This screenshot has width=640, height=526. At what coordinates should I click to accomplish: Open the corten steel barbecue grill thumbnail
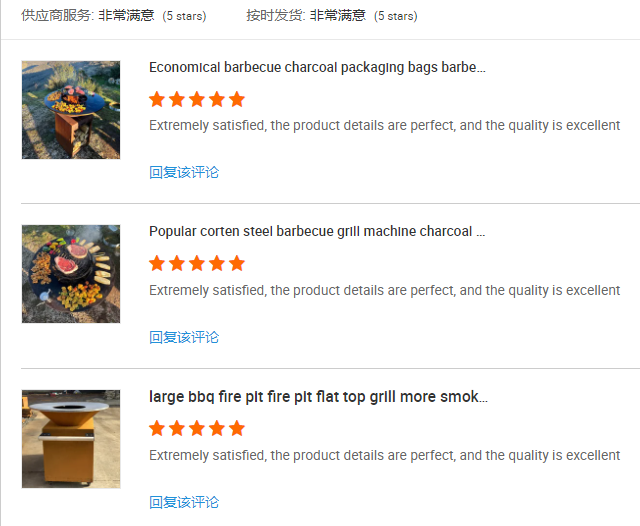click(x=71, y=274)
